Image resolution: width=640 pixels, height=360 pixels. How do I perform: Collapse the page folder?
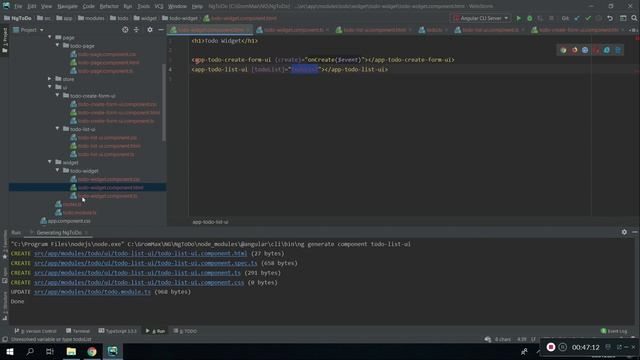50,37
